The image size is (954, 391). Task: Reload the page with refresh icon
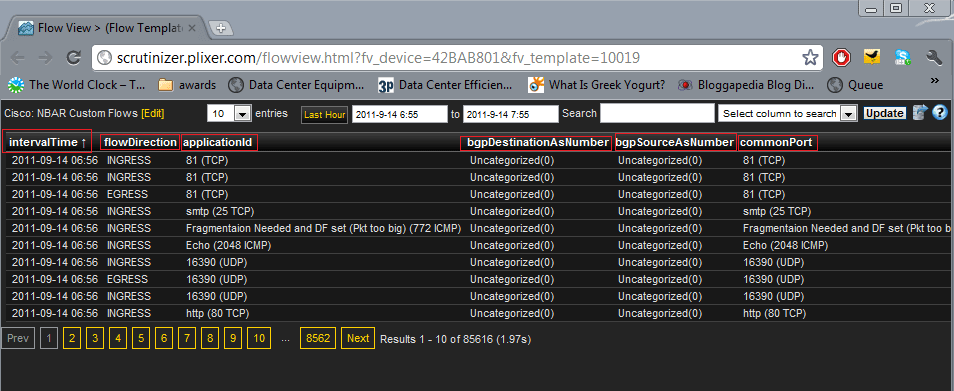point(74,58)
